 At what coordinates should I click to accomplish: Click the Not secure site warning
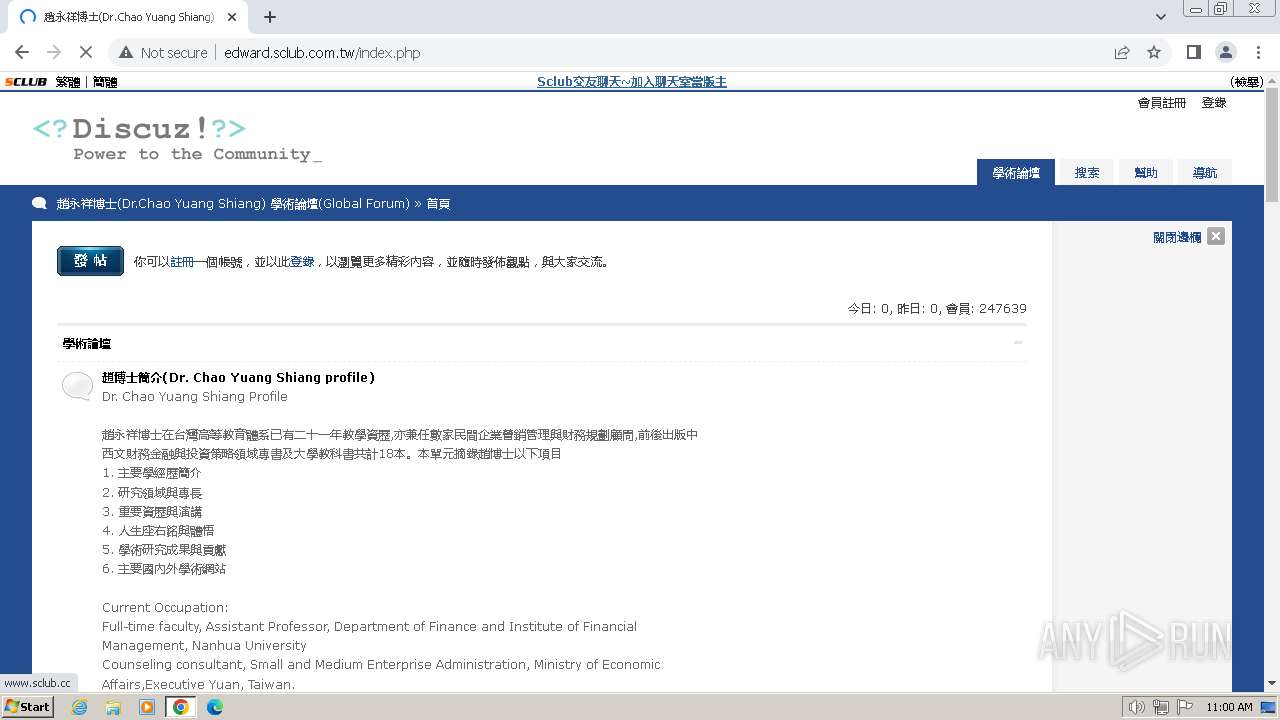coord(163,52)
